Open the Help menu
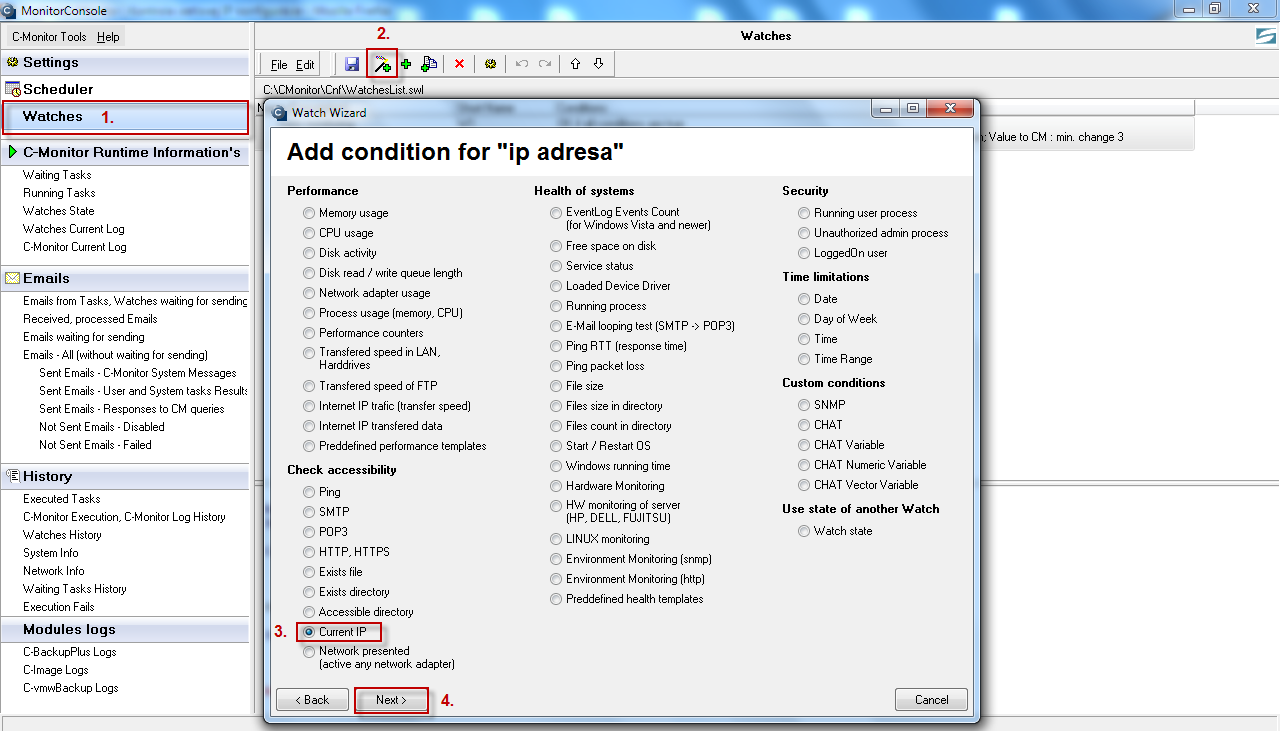This screenshot has height=731, width=1280. tap(108, 37)
